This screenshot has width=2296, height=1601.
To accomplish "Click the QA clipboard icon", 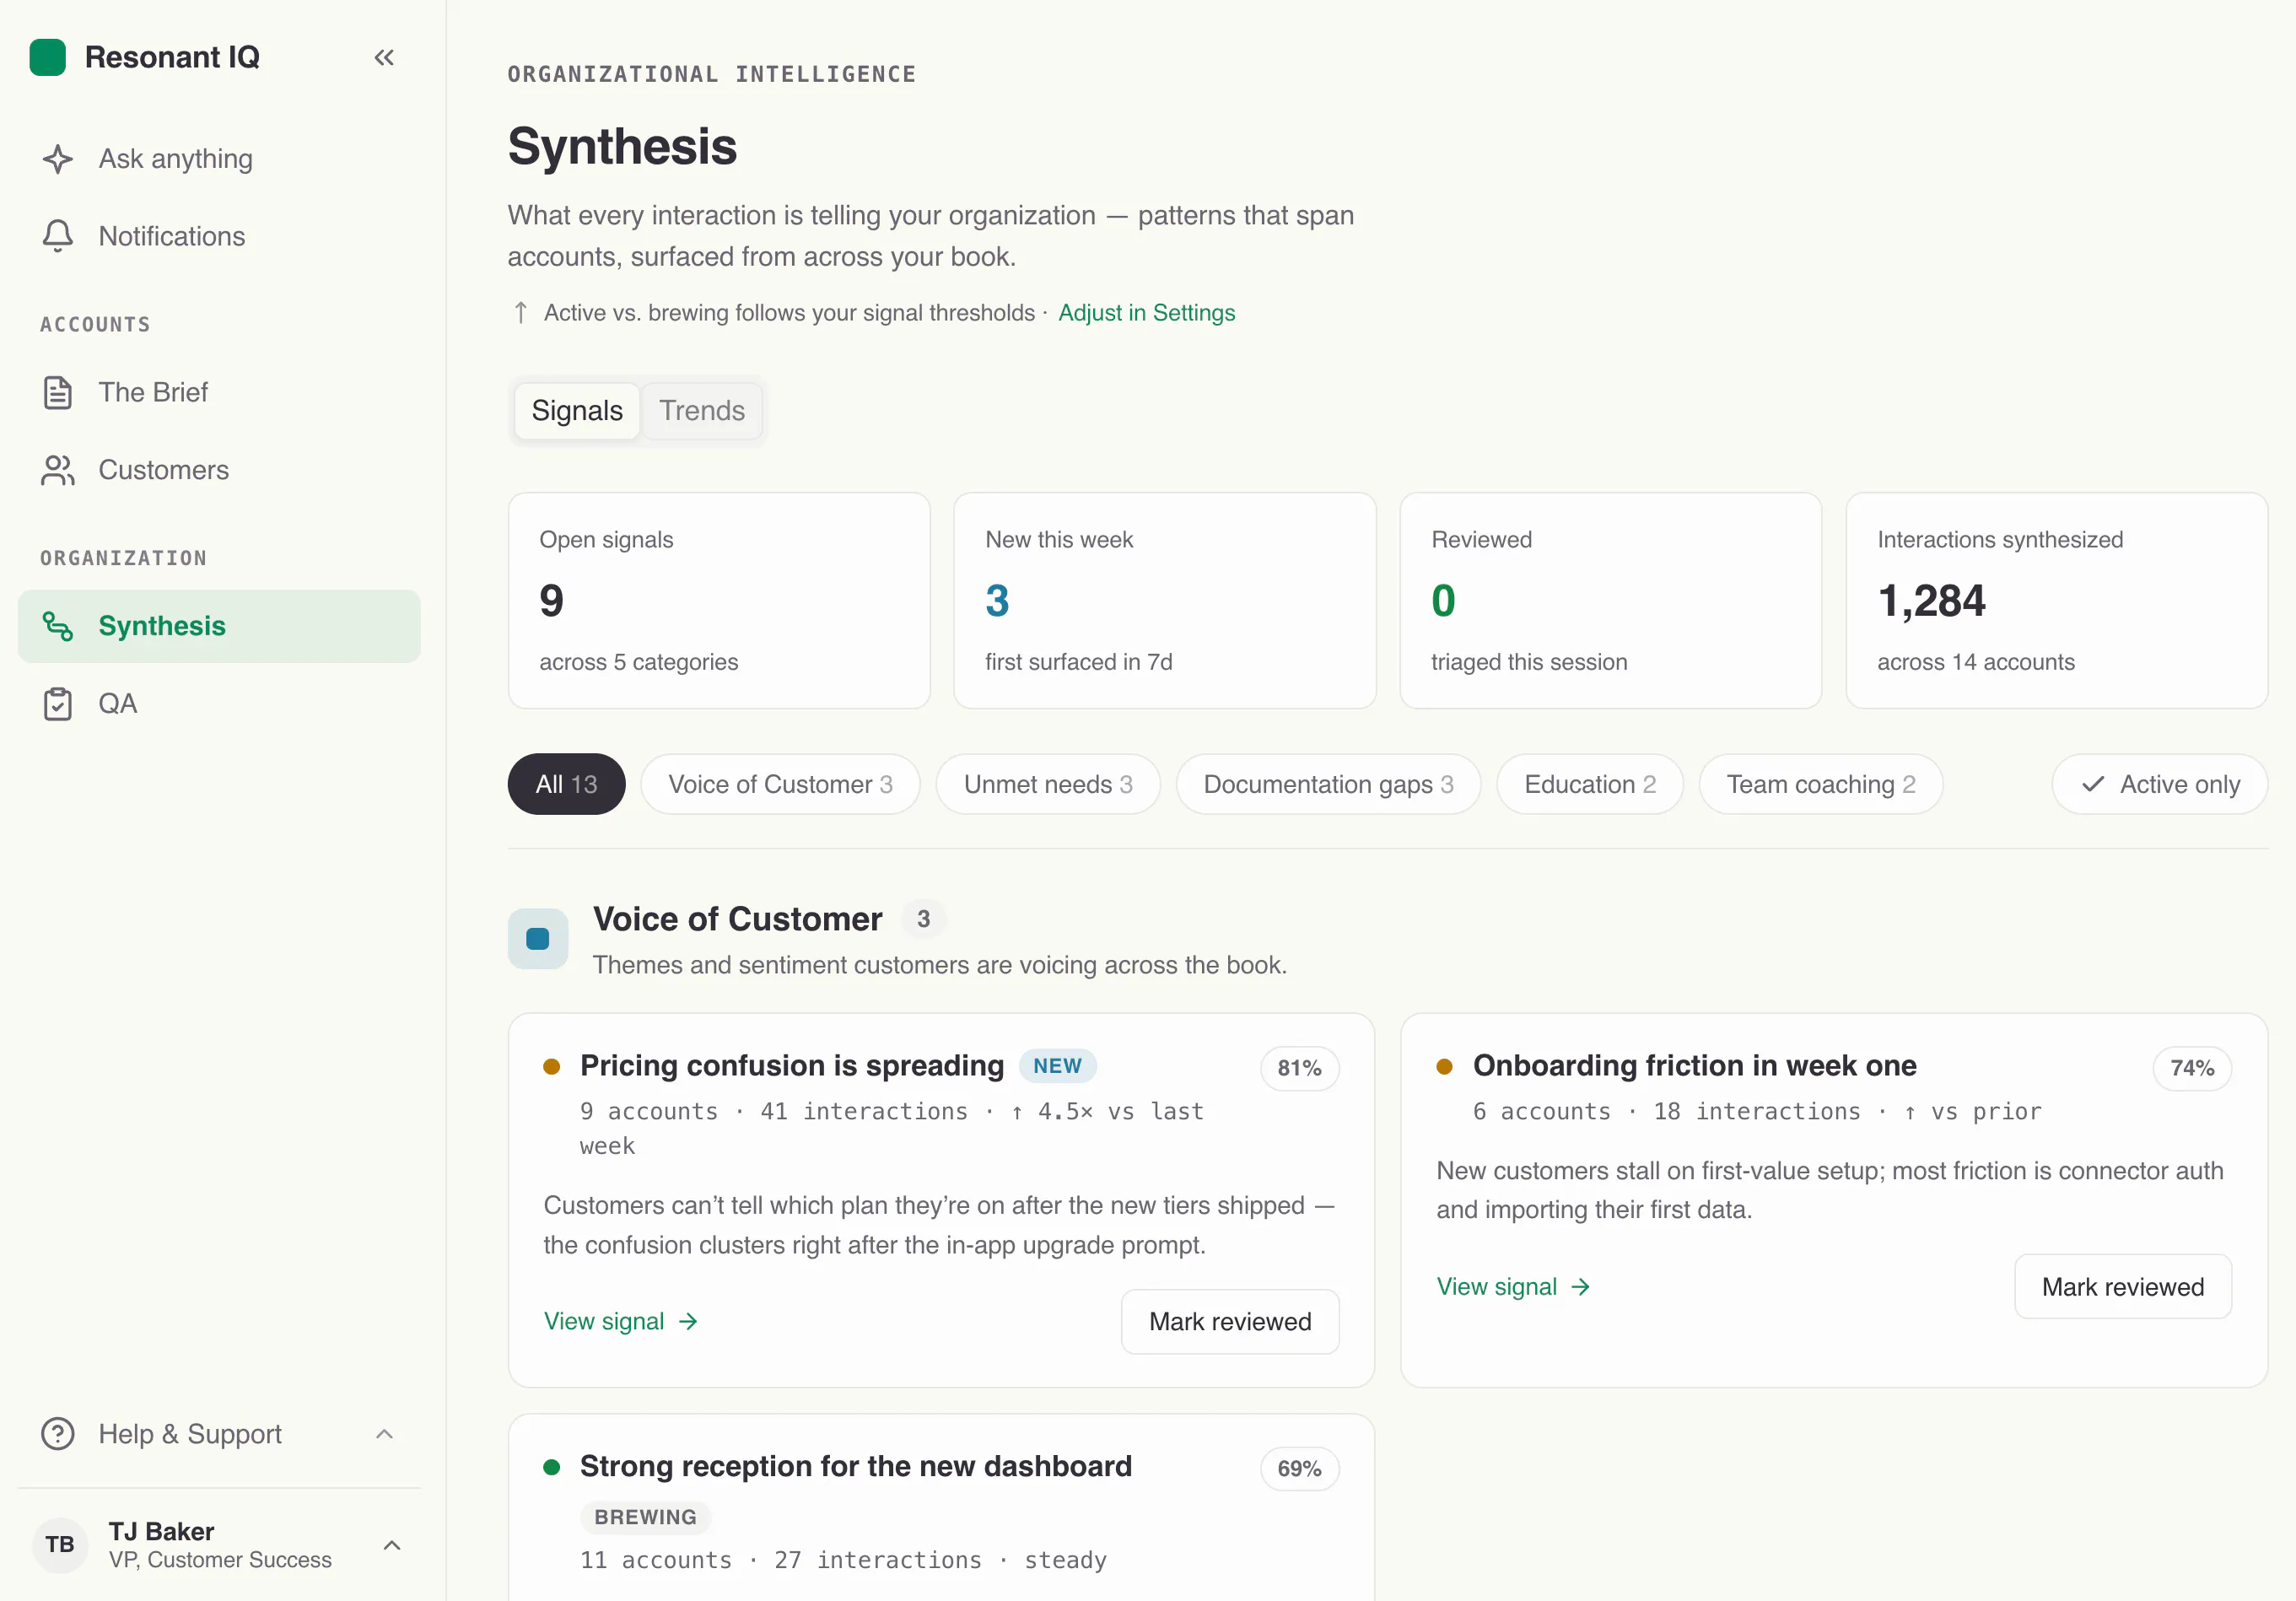I will 58,704.
